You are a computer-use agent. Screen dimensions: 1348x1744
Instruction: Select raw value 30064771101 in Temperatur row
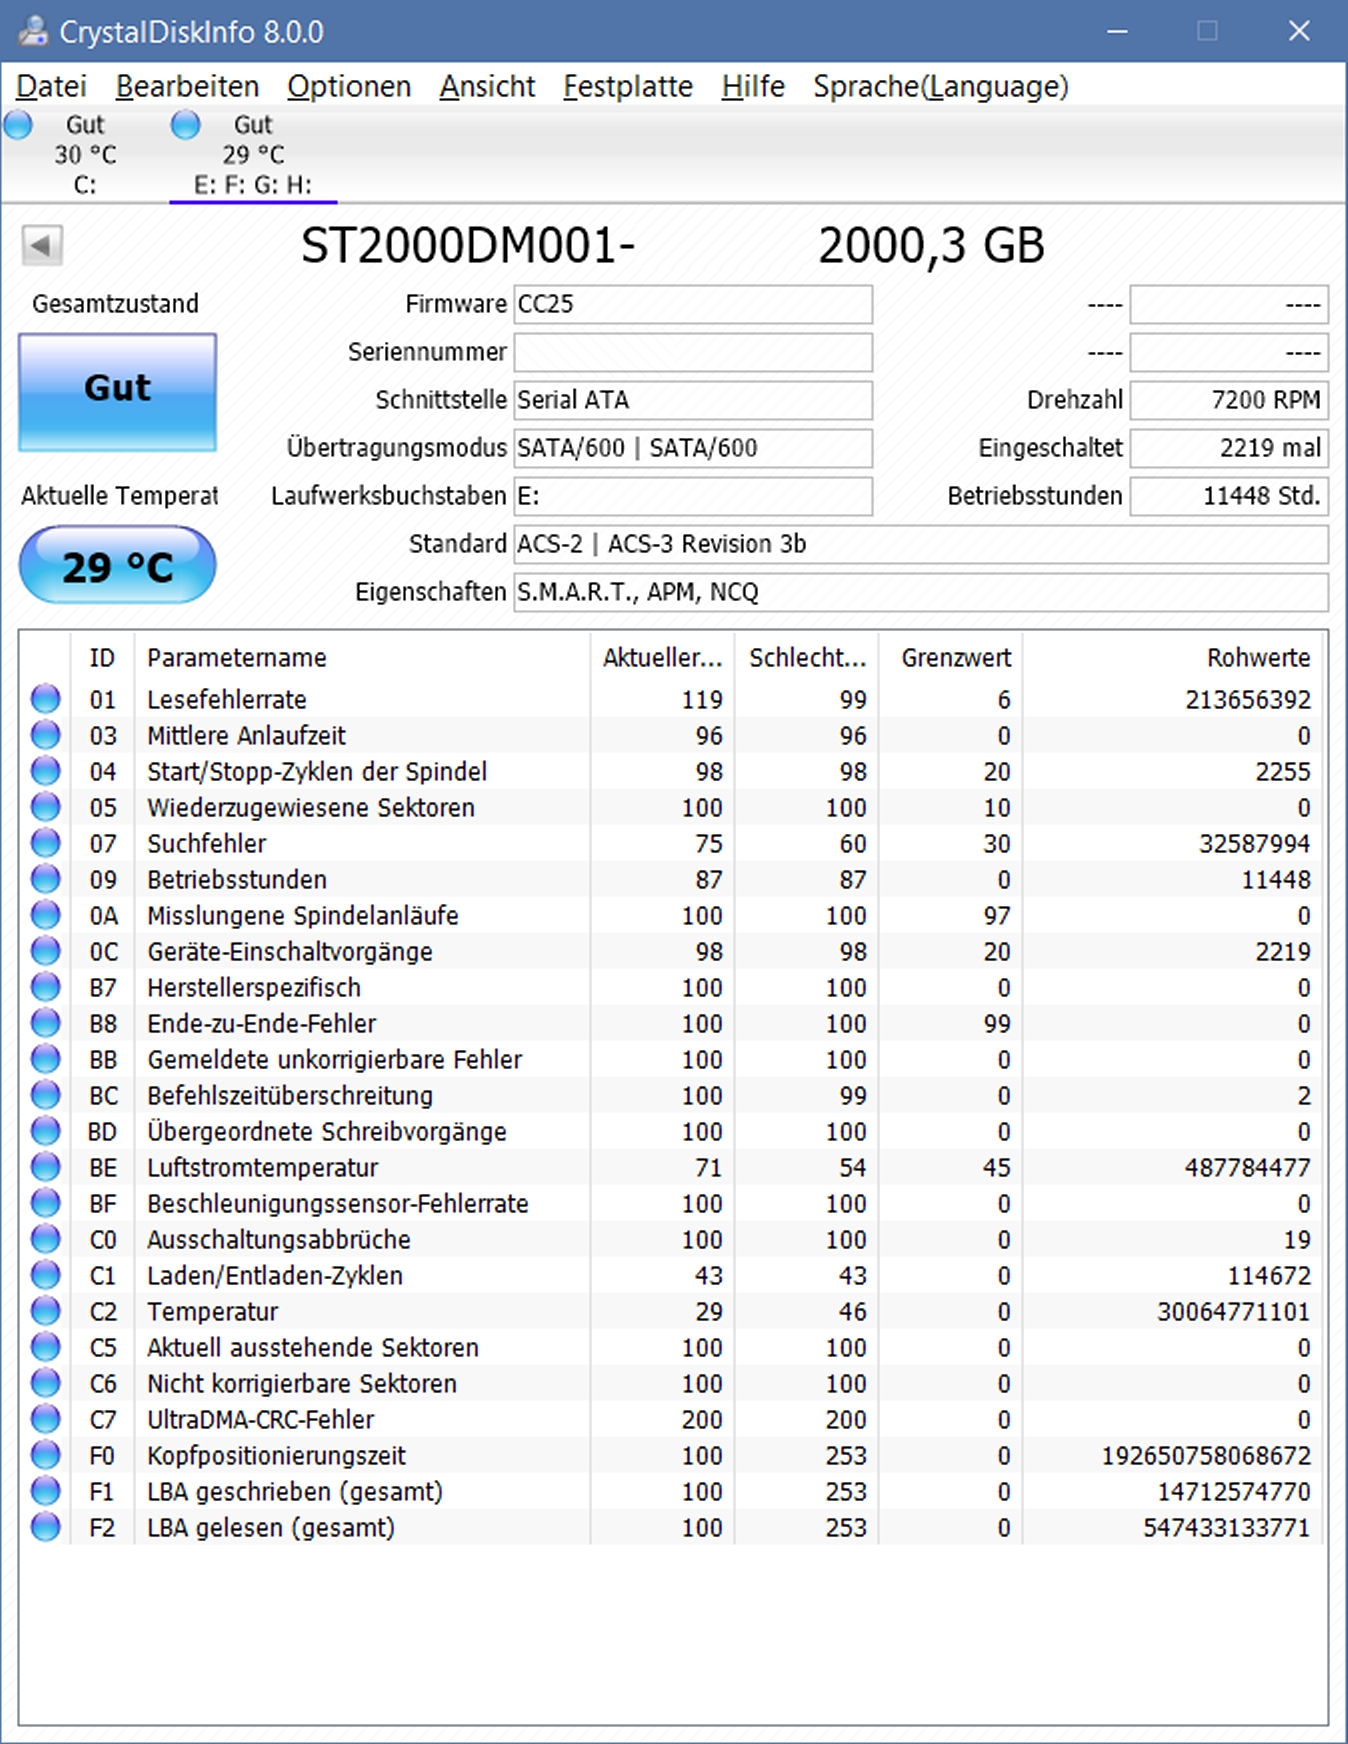[1234, 1311]
